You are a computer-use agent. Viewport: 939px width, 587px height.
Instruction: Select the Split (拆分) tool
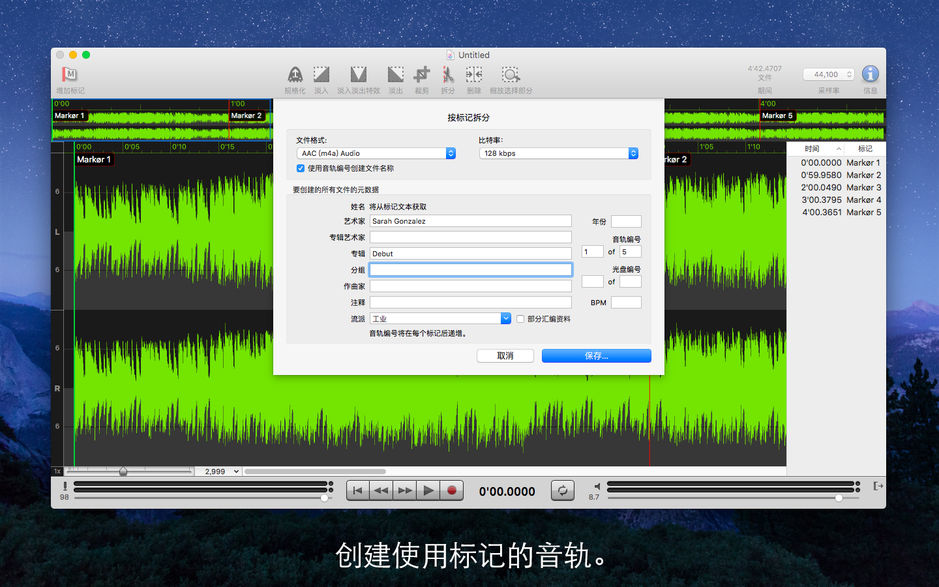[447, 75]
